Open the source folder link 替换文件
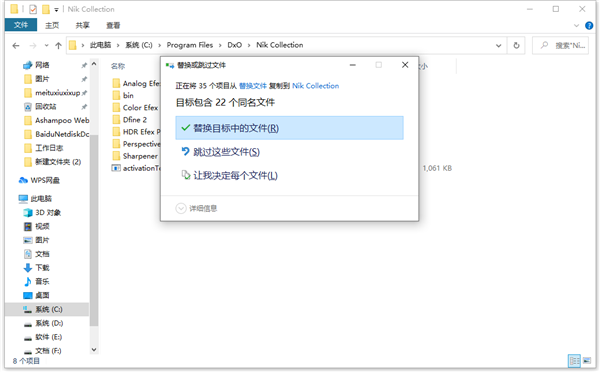600x372 pixels. pyautogui.click(x=253, y=86)
